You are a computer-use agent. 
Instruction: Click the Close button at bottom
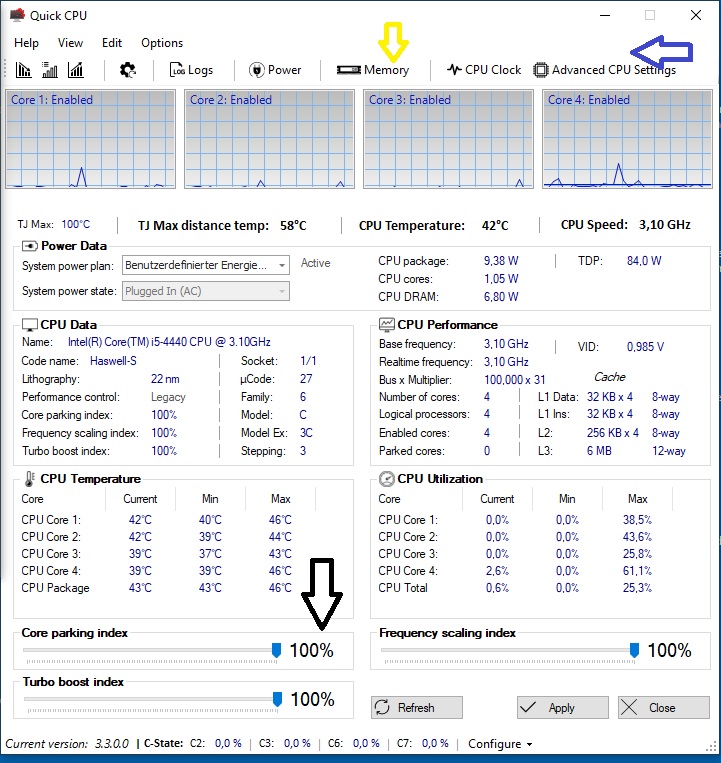(664, 708)
